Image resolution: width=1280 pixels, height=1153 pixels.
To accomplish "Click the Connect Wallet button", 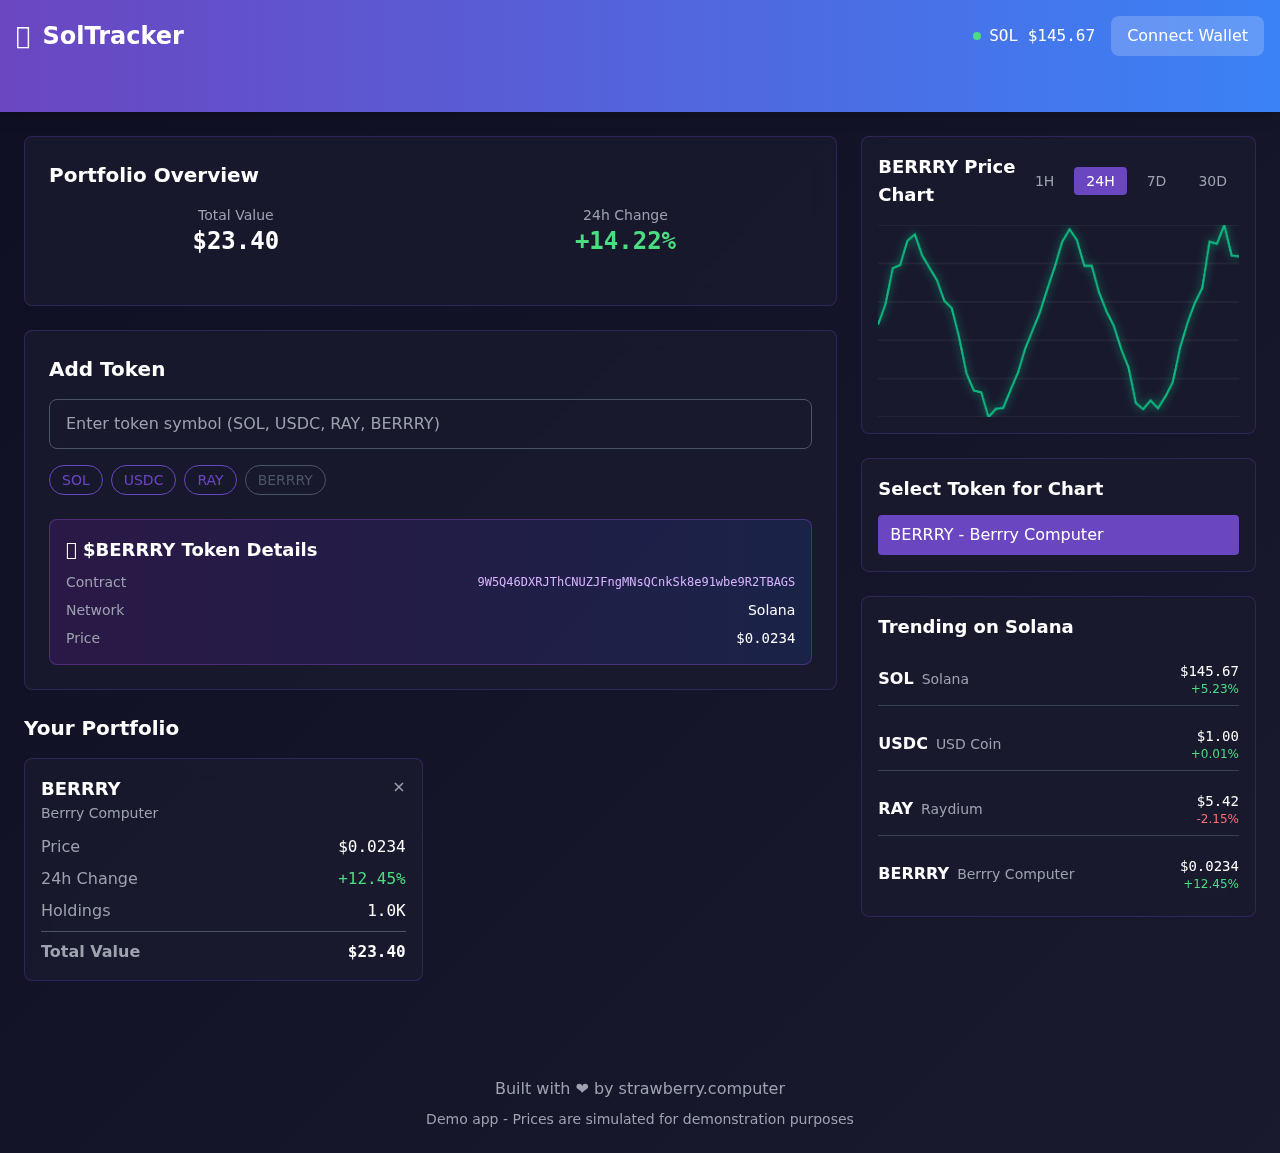I will pos(1187,36).
